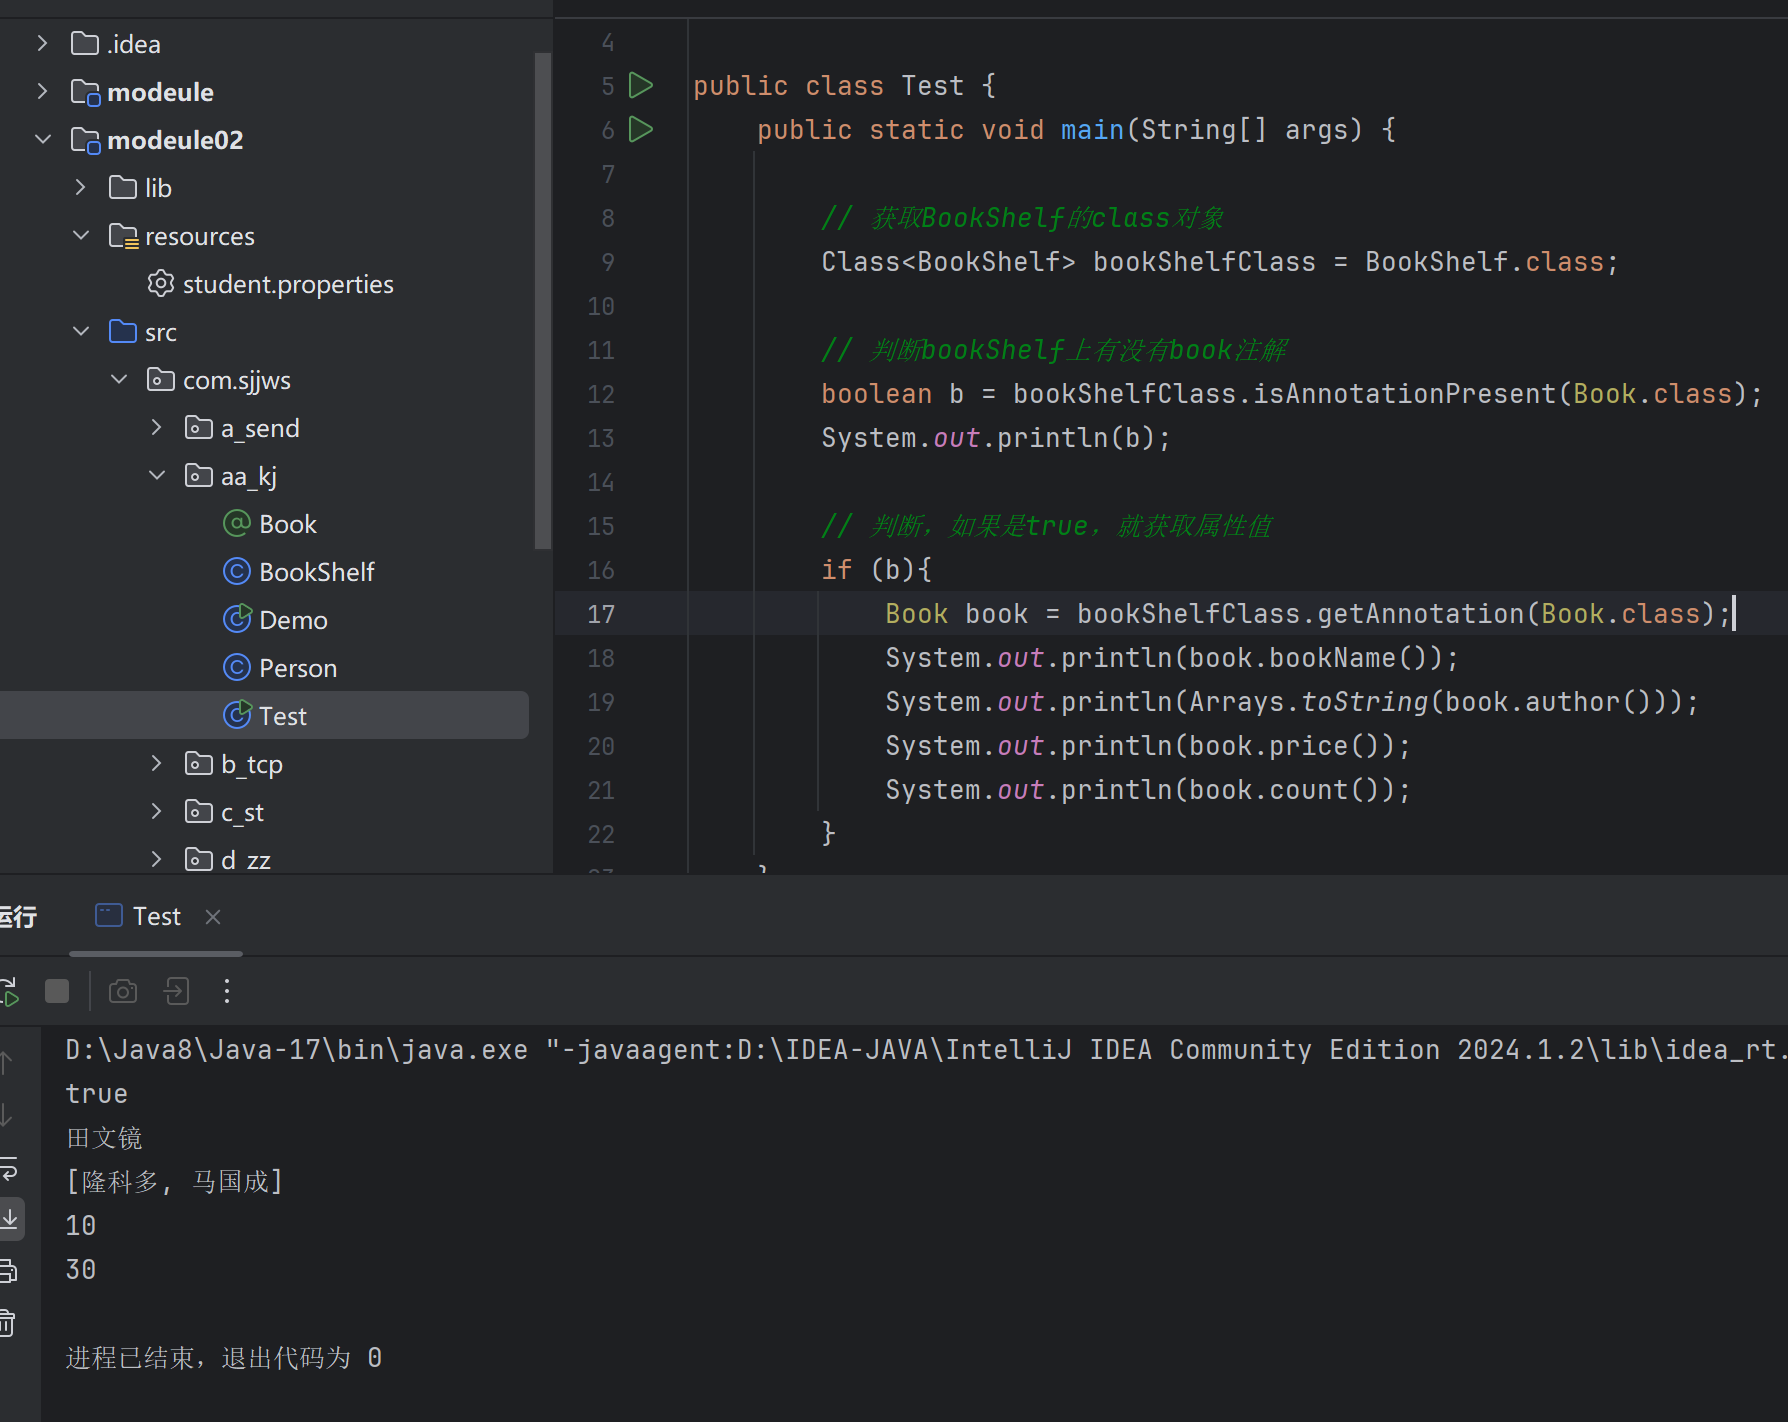Click the project tree vertical scrollbar

click(x=543, y=300)
